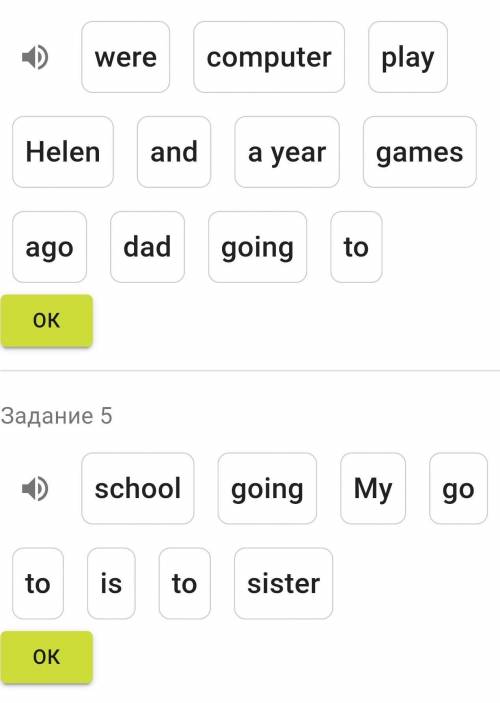
Task: Tap the 'and' word tile
Action: click(174, 152)
